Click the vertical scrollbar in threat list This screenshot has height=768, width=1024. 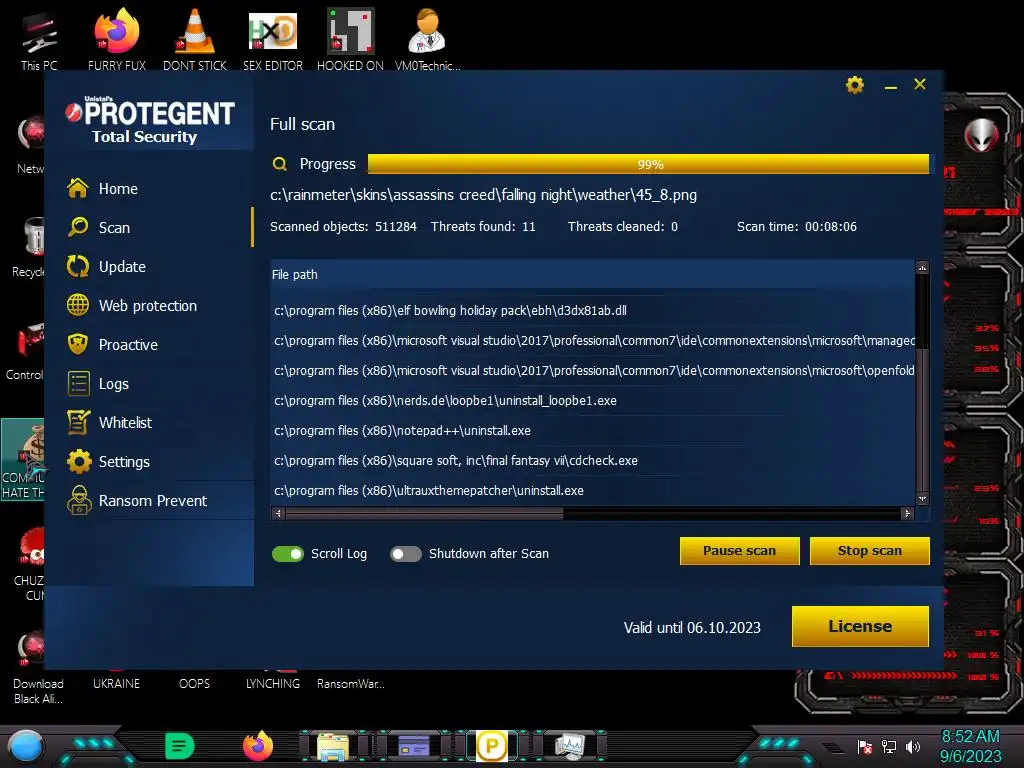point(922,383)
